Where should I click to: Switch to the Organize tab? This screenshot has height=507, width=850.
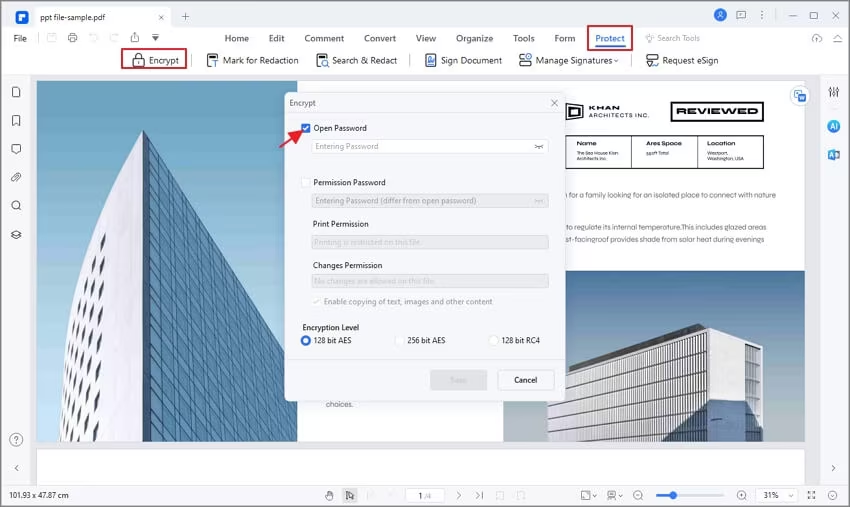[474, 38]
